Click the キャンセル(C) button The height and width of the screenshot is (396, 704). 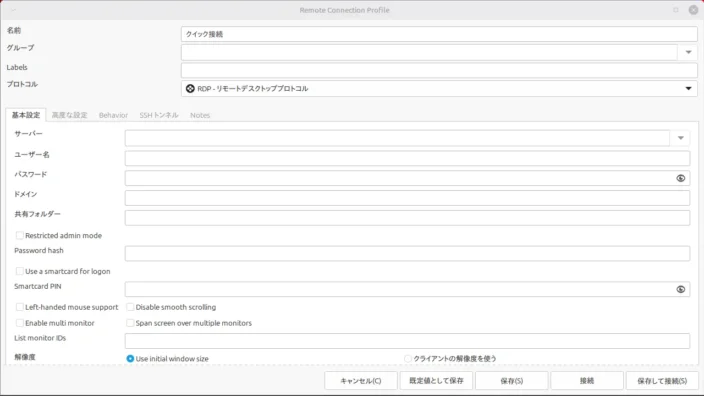point(361,381)
